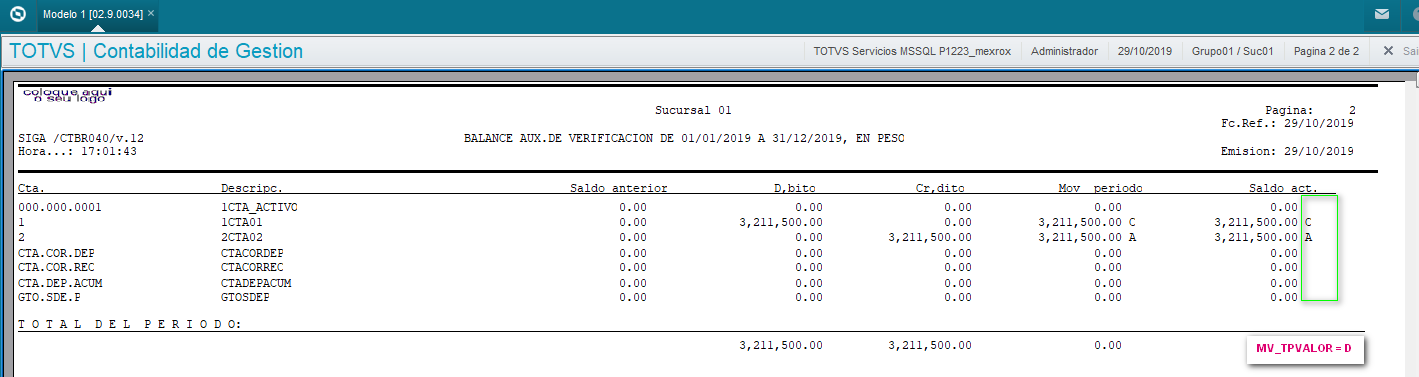Click TOTVS Servicios MSSQL P1223_mexrox environment label
This screenshot has width=1419, height=377.
[x=911, y=51]
